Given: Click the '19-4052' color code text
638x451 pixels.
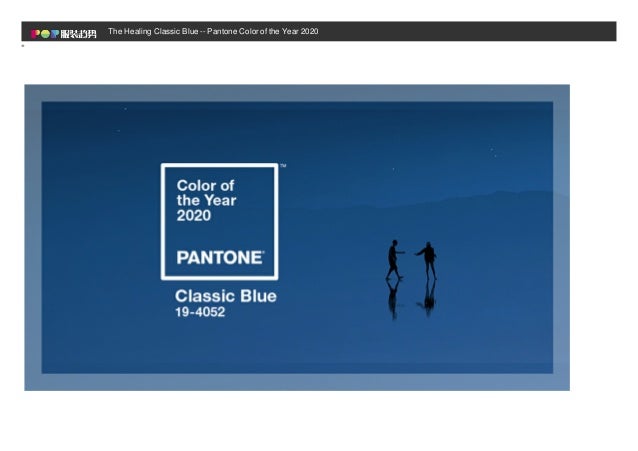Looking at the screenshot, I should click(x=200, y=312).
